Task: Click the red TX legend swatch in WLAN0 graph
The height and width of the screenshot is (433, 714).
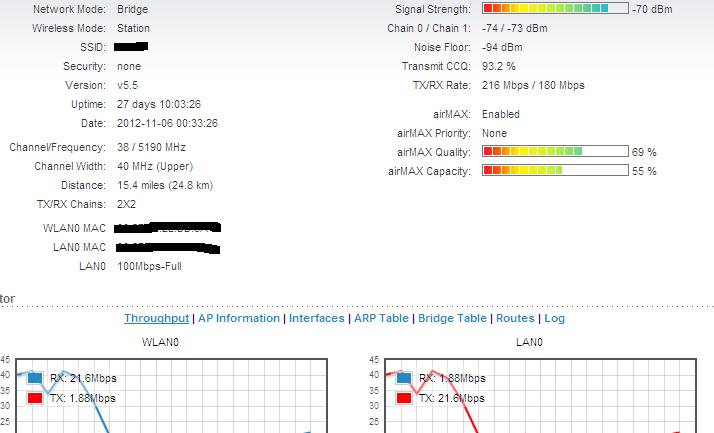Action: 35,398
